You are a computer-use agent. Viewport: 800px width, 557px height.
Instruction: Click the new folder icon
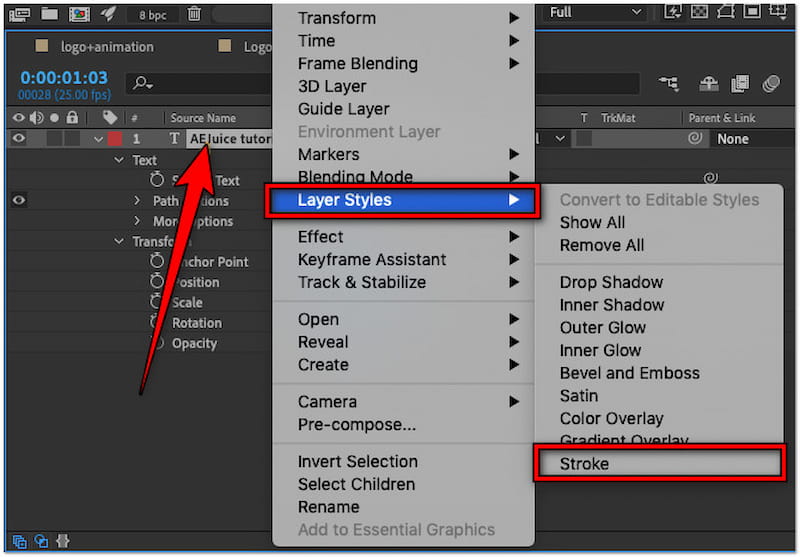49,13
